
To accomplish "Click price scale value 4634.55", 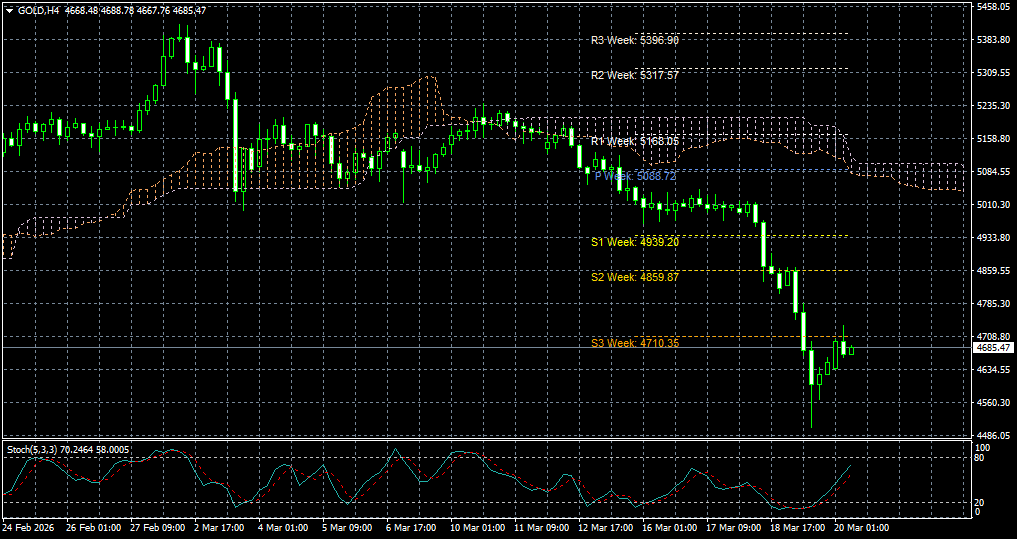I will point(993,370).
